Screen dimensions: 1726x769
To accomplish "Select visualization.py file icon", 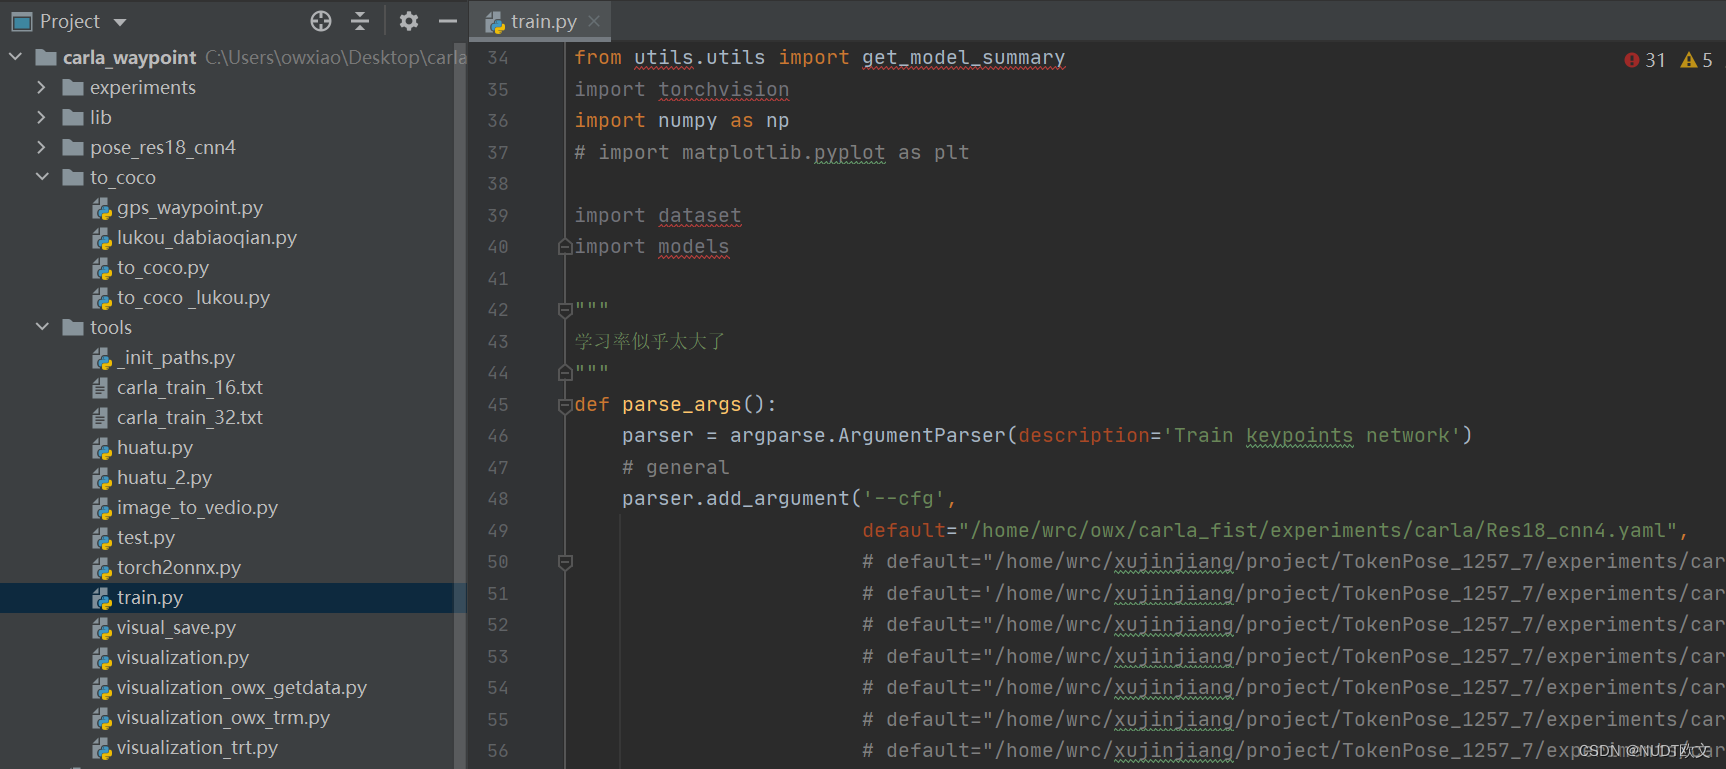I will (101, 658).
